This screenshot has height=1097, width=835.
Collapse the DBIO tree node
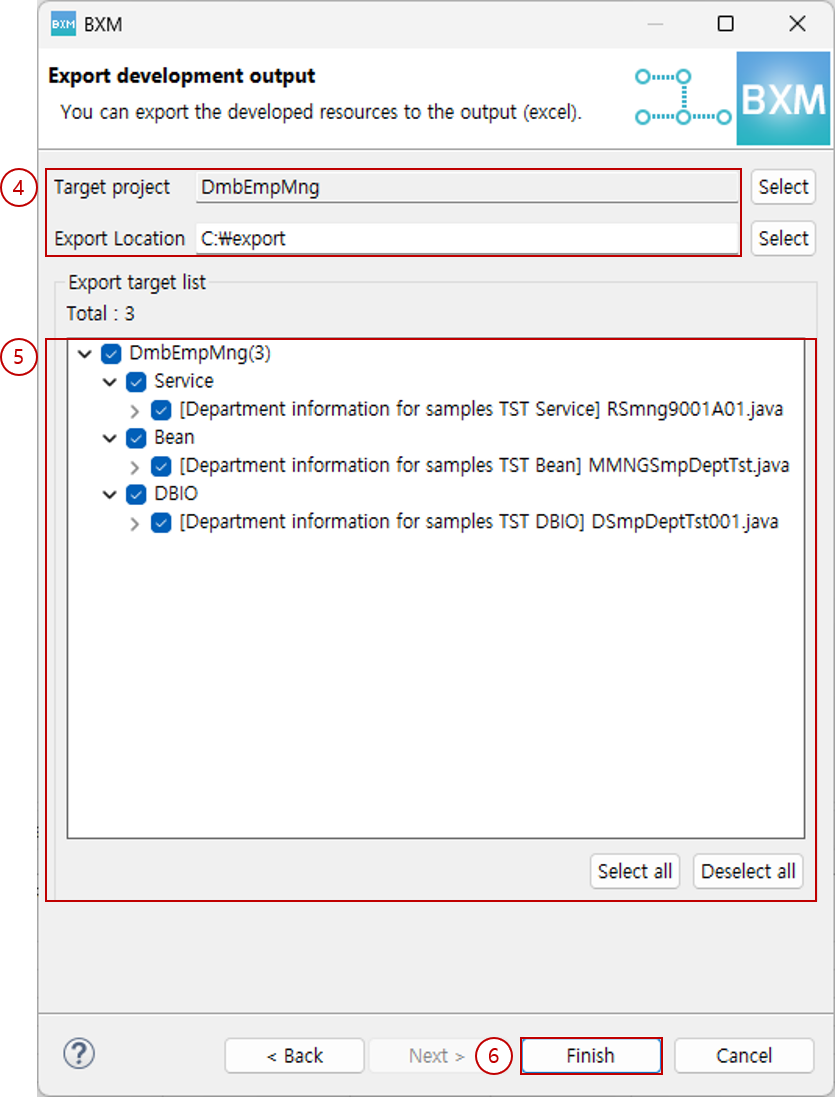click(x=110, y=493)
